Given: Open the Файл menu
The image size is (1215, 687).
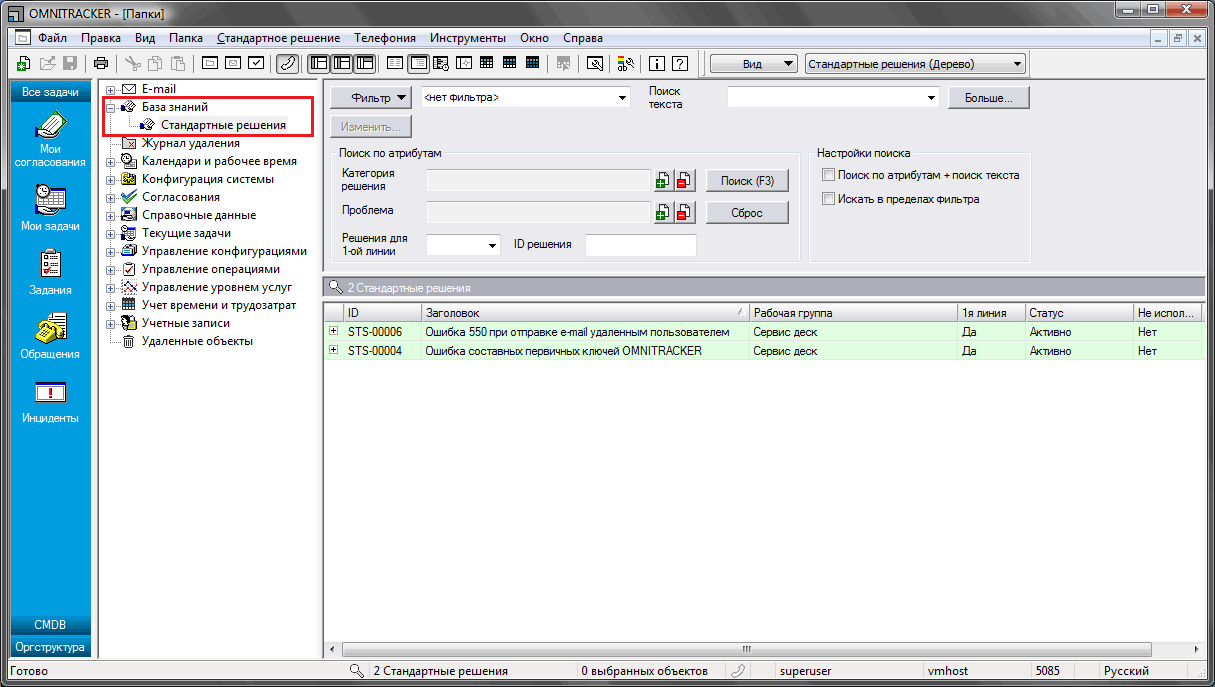Looking at the screenshot, I should (x=52, y=38).
